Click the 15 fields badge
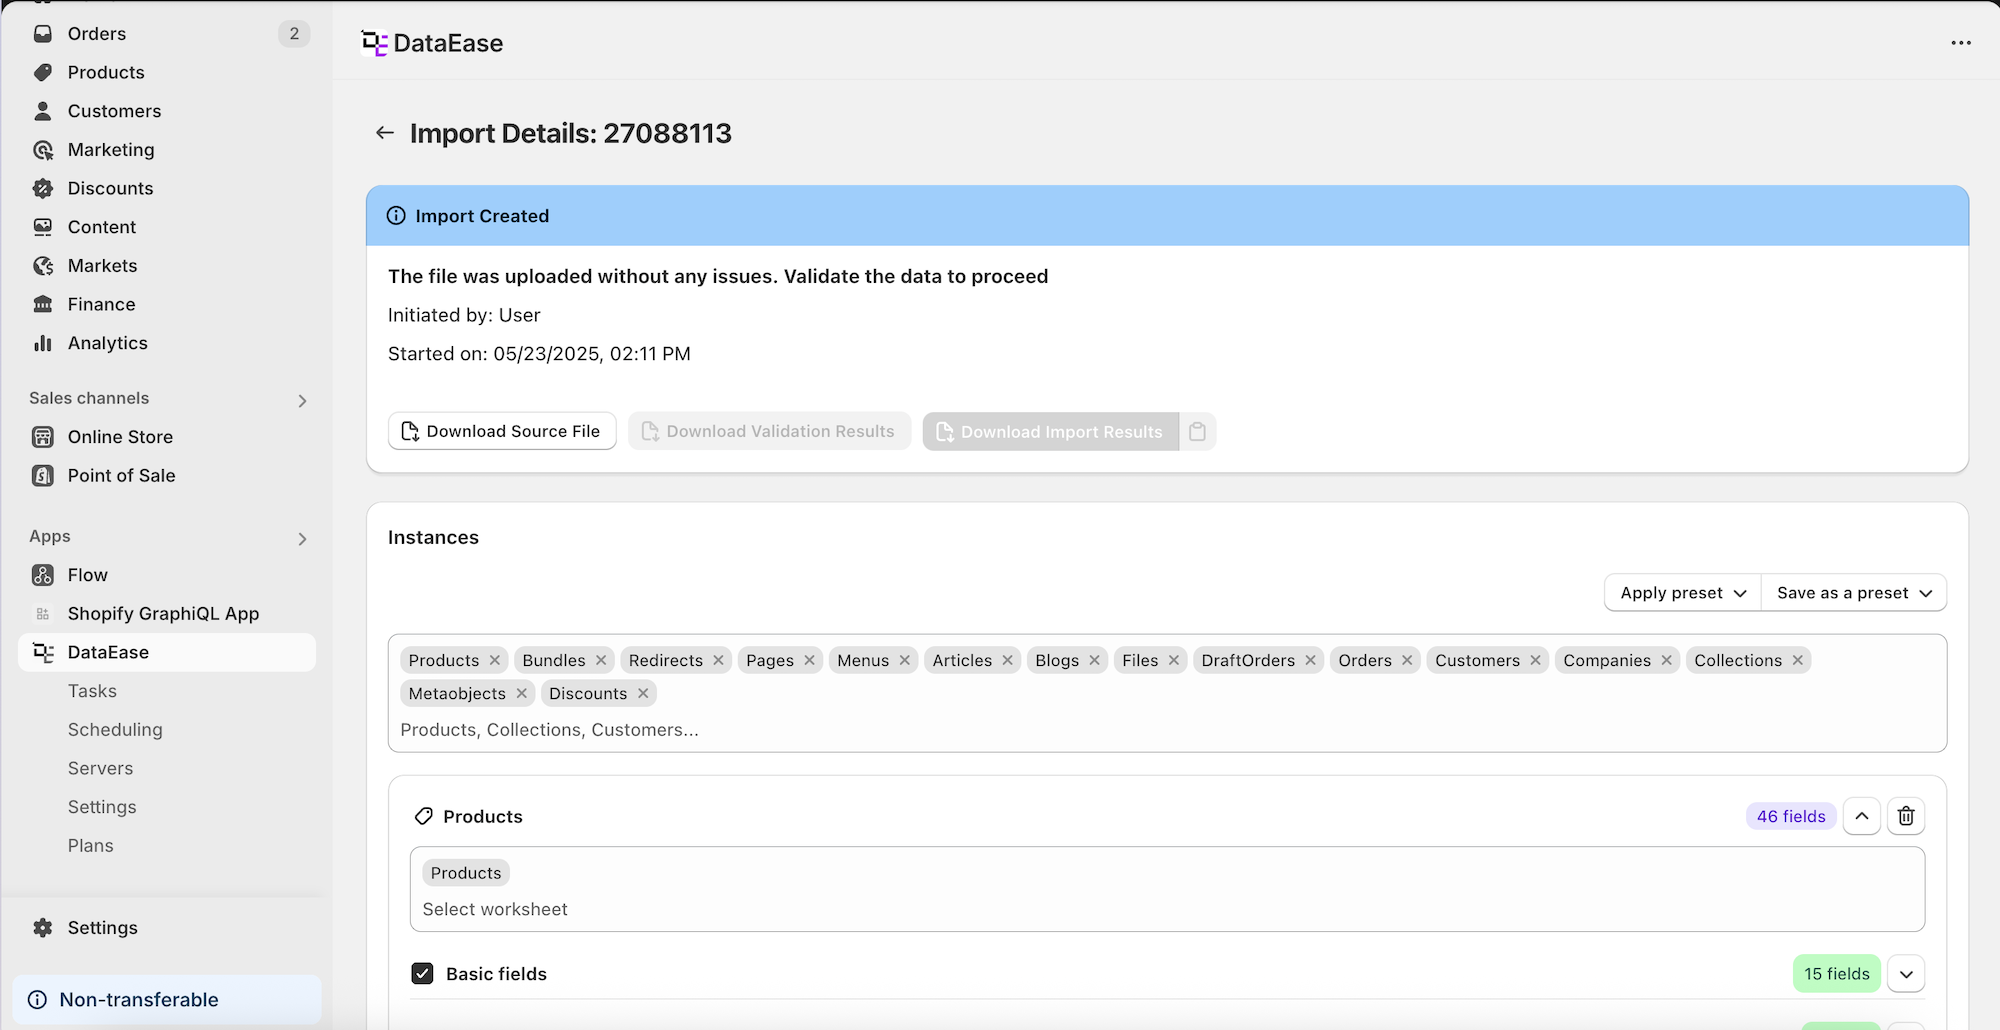 tap(1836, 974)
